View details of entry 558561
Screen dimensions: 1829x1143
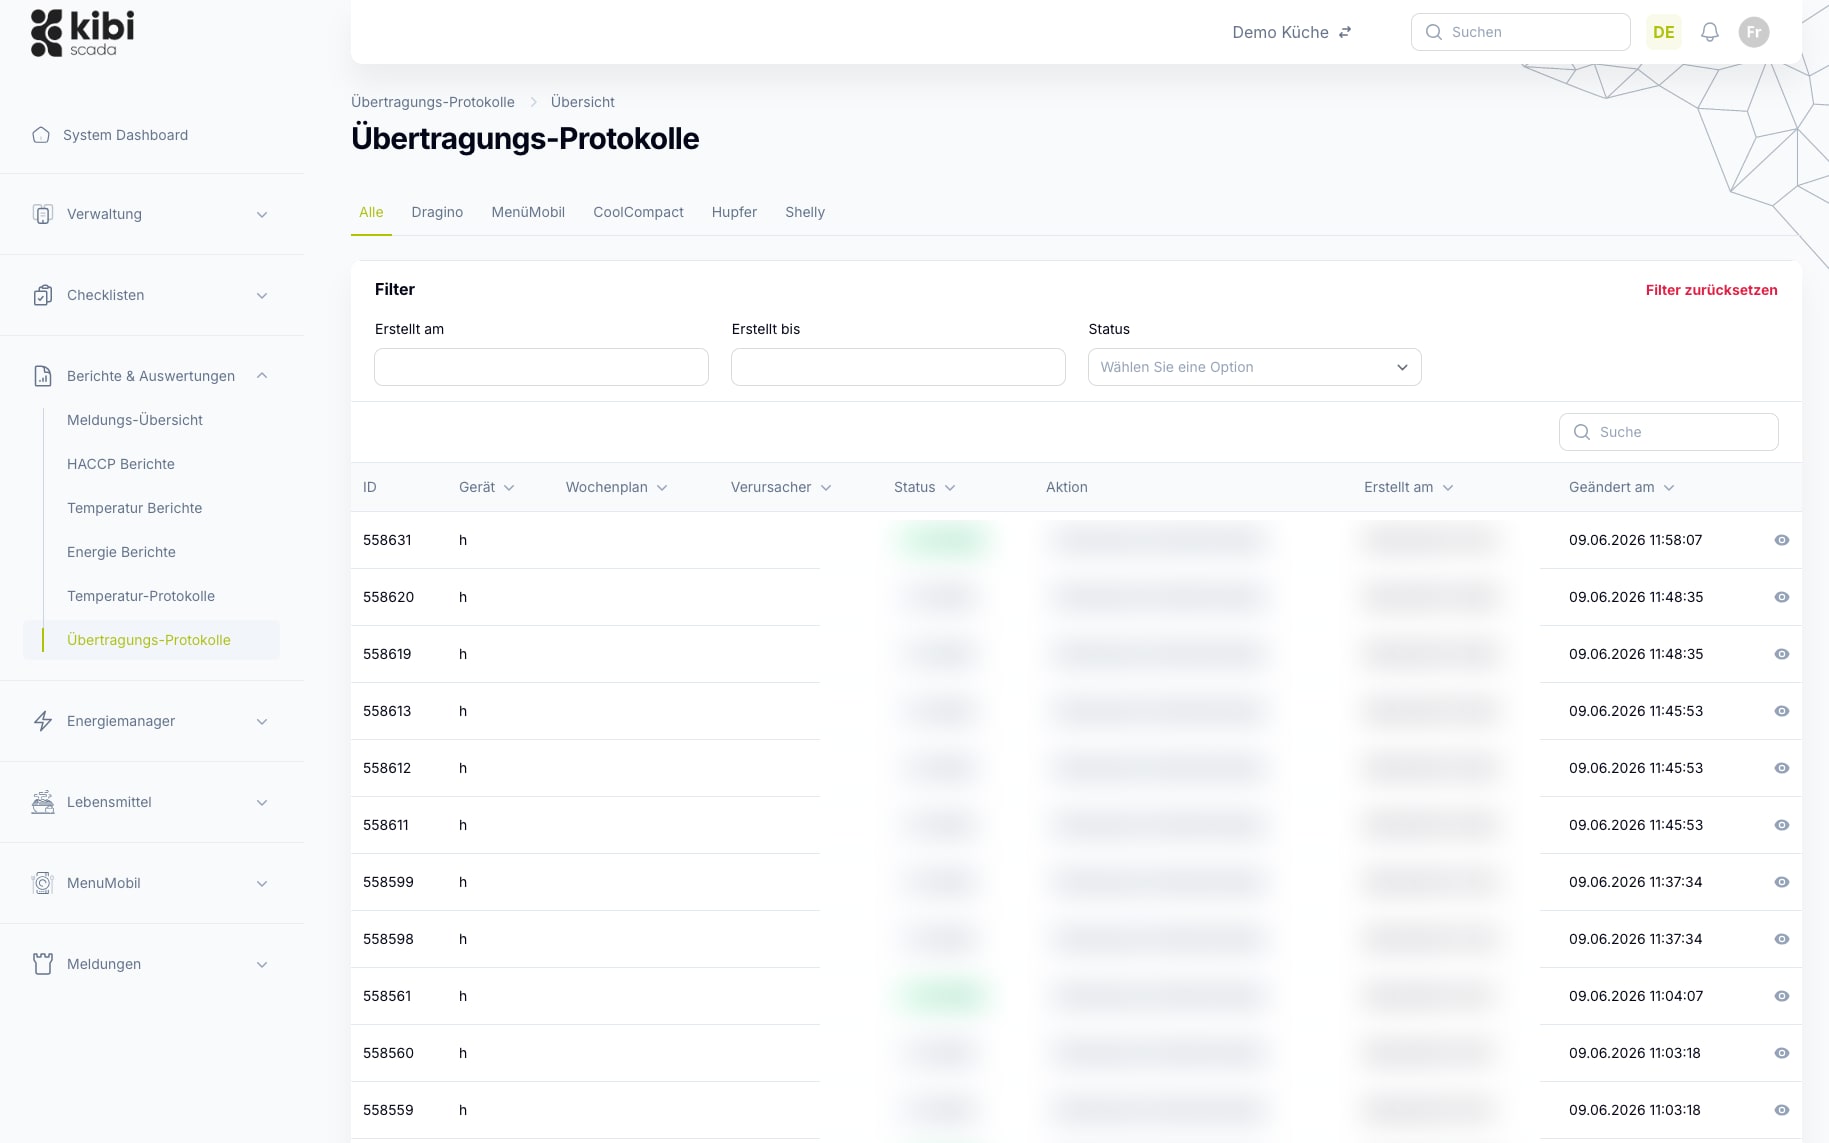click(1782, 996)
